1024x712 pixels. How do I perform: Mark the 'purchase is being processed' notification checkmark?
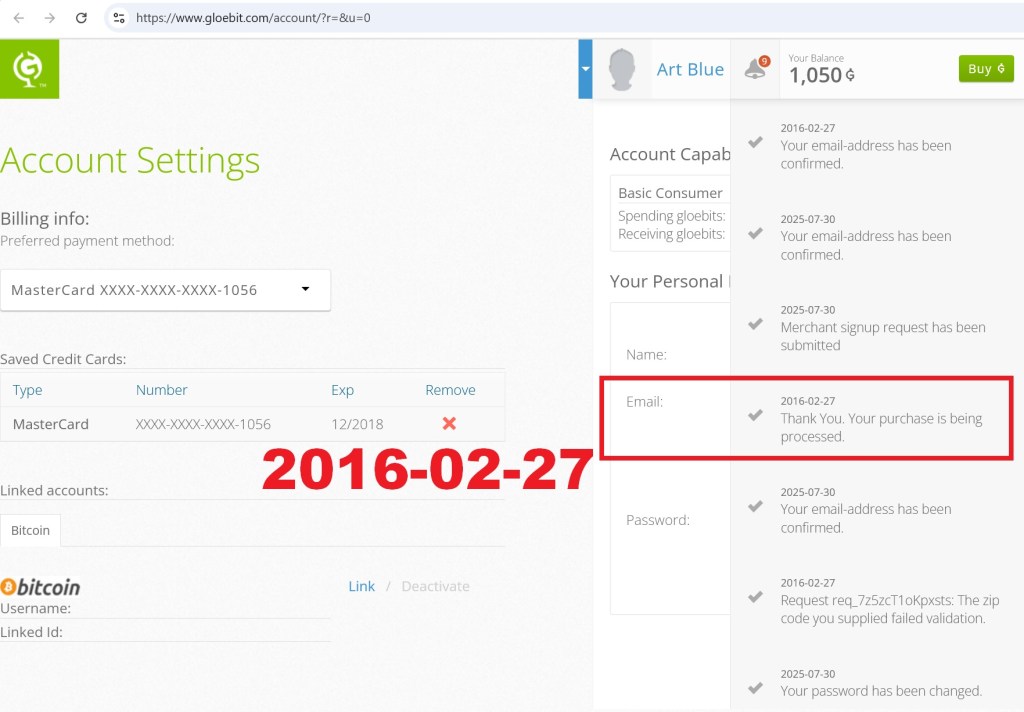coord(756,415)
